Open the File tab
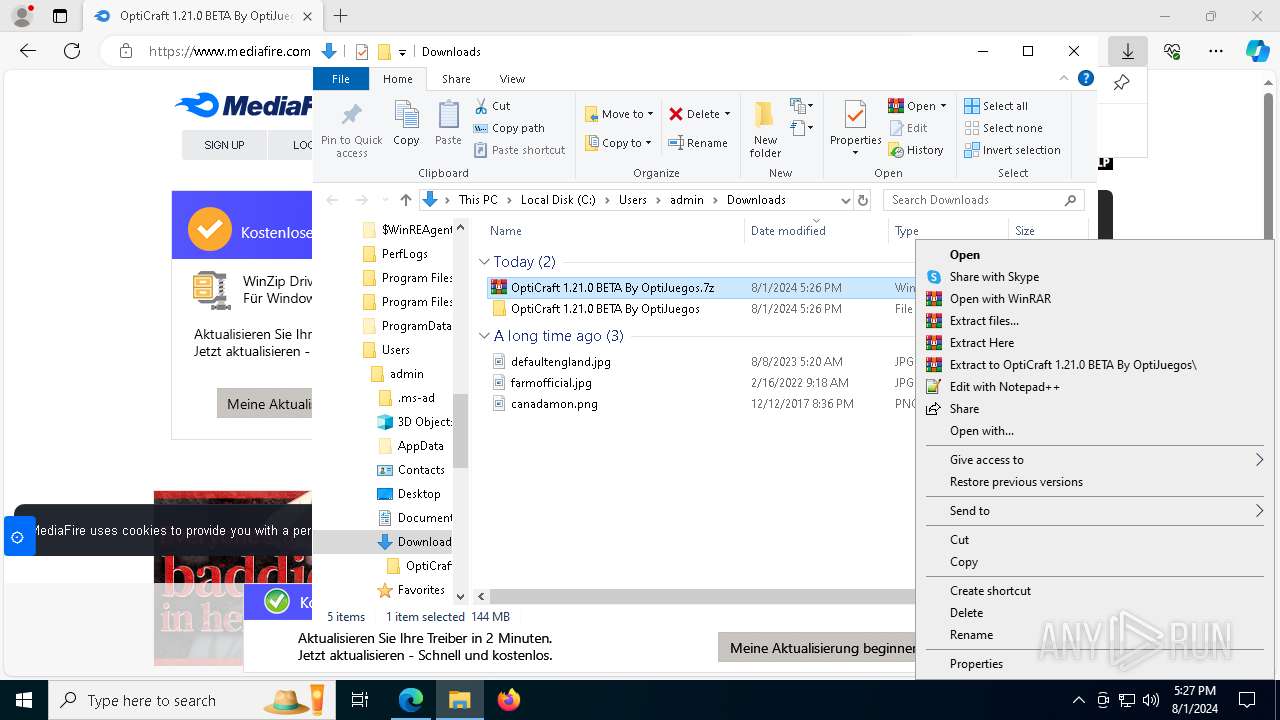 (x=341, y=79)
